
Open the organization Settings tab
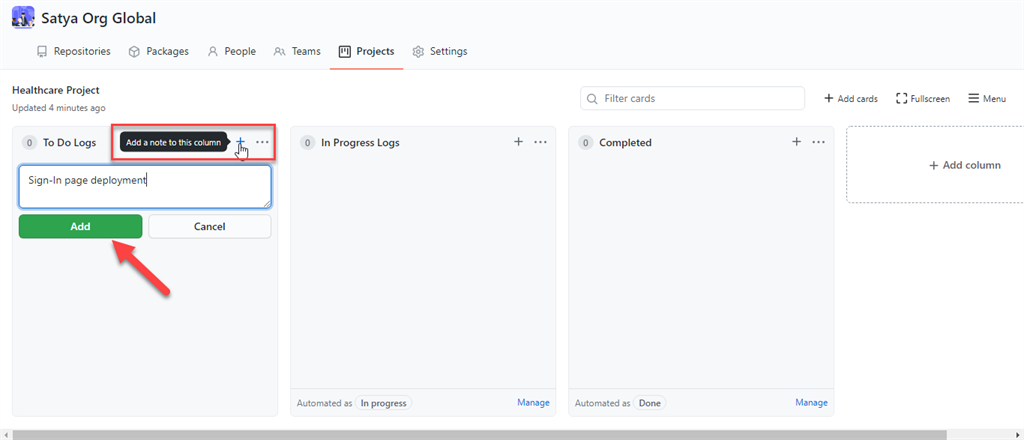pos(440,51)
